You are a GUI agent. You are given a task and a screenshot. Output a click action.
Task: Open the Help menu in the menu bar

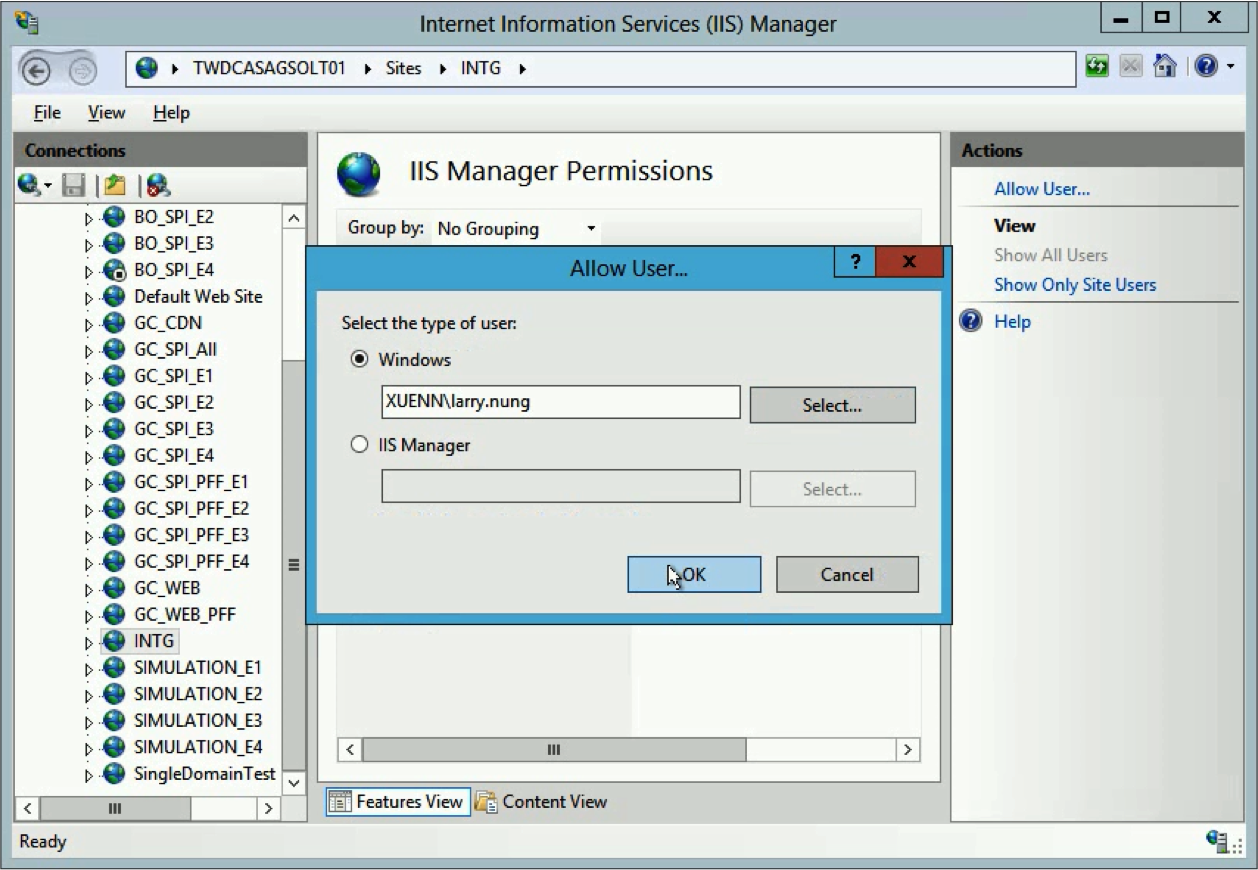point(171,113)
